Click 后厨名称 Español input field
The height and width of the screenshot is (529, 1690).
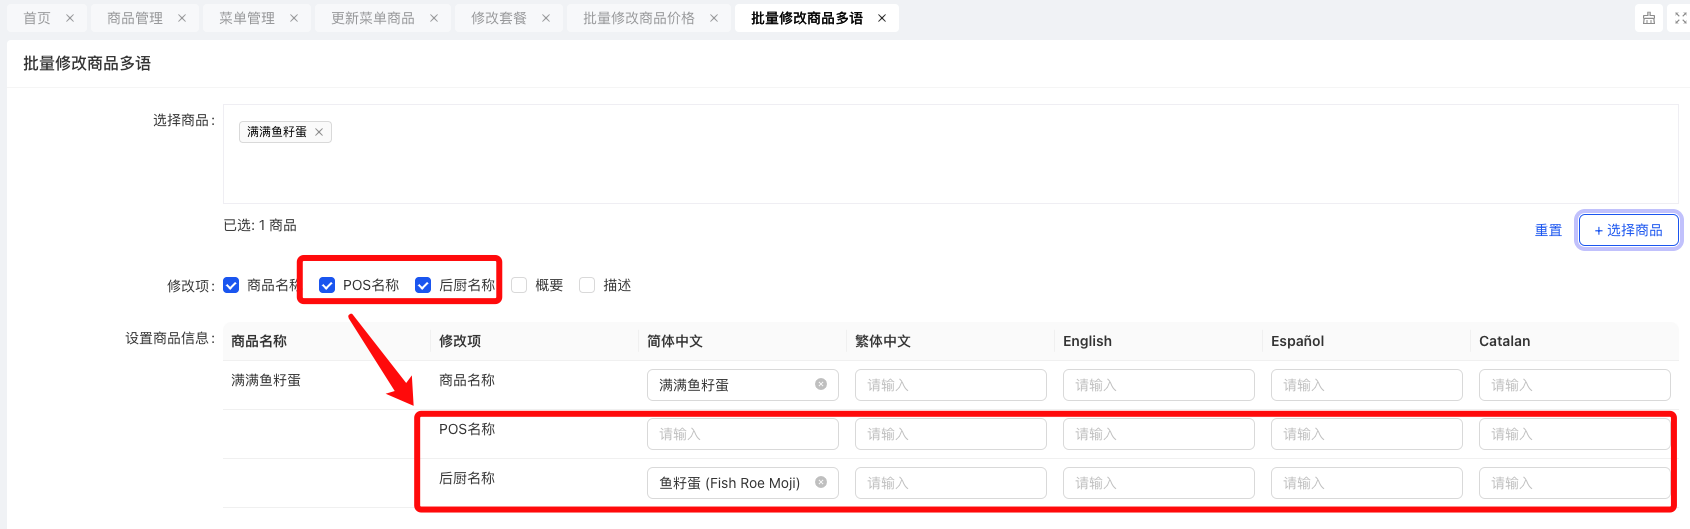point(1367,483)
